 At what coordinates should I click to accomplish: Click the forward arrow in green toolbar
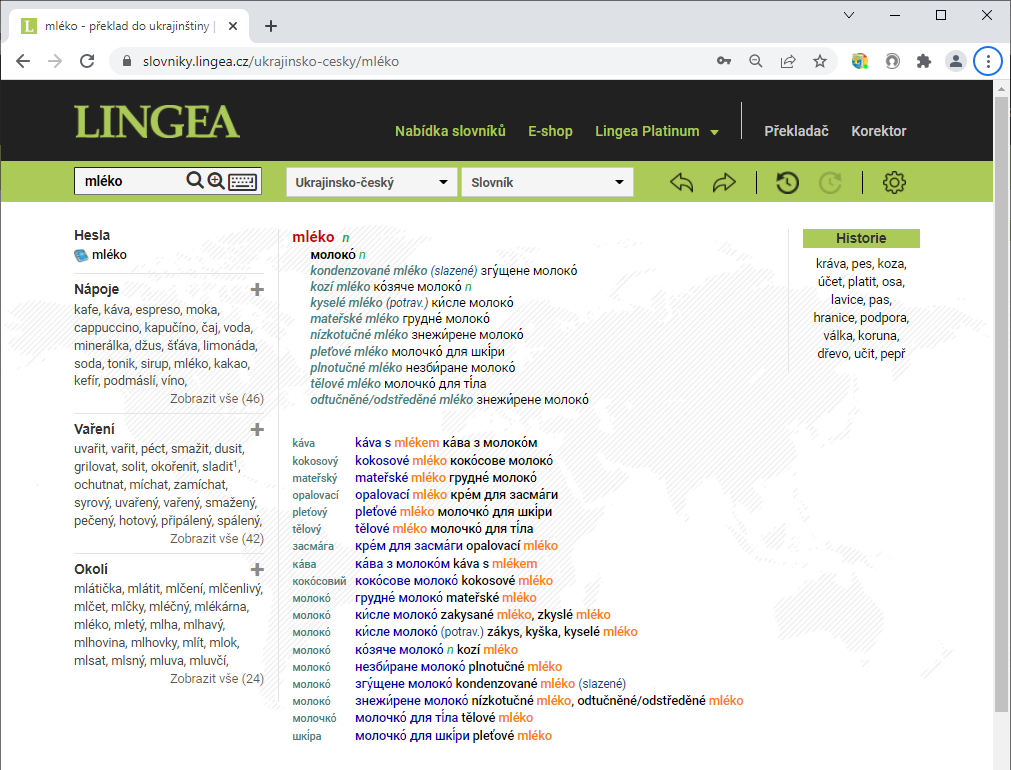724,183
